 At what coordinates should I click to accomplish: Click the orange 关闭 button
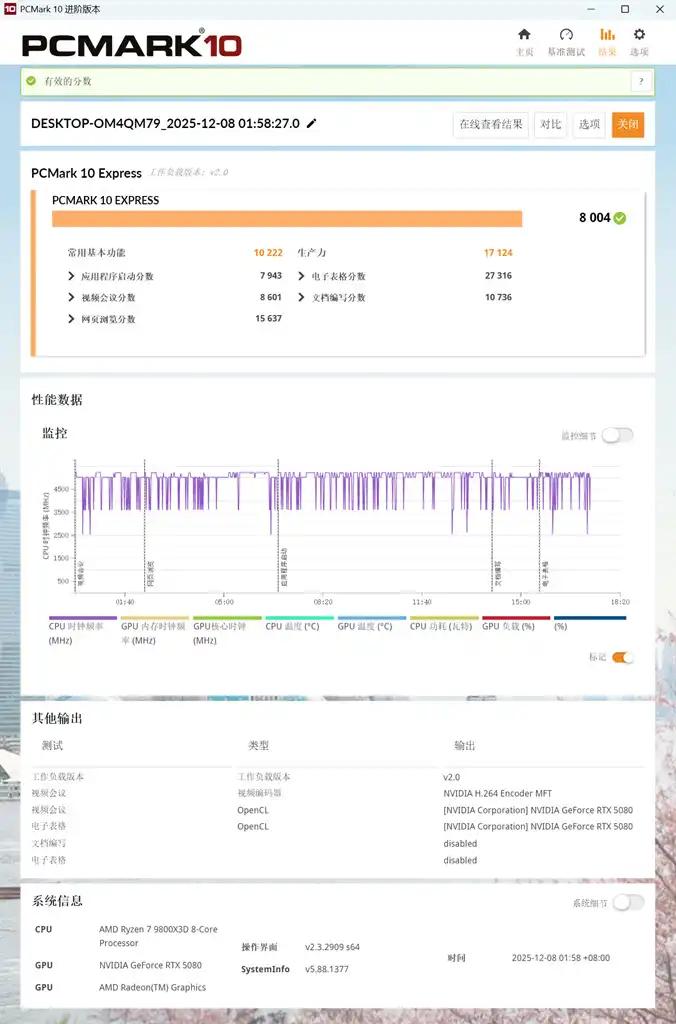pyautogui.click(x=628, y=124)
